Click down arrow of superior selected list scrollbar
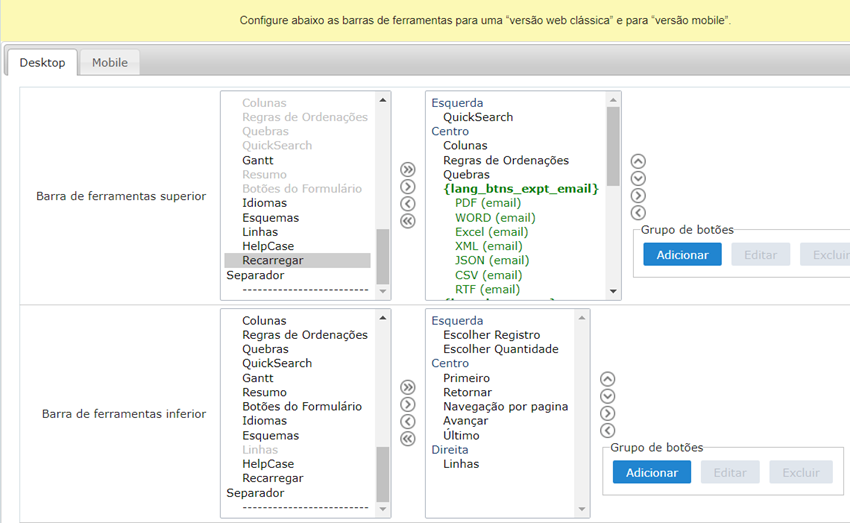 pyautogui.click(x=613, y=292)
